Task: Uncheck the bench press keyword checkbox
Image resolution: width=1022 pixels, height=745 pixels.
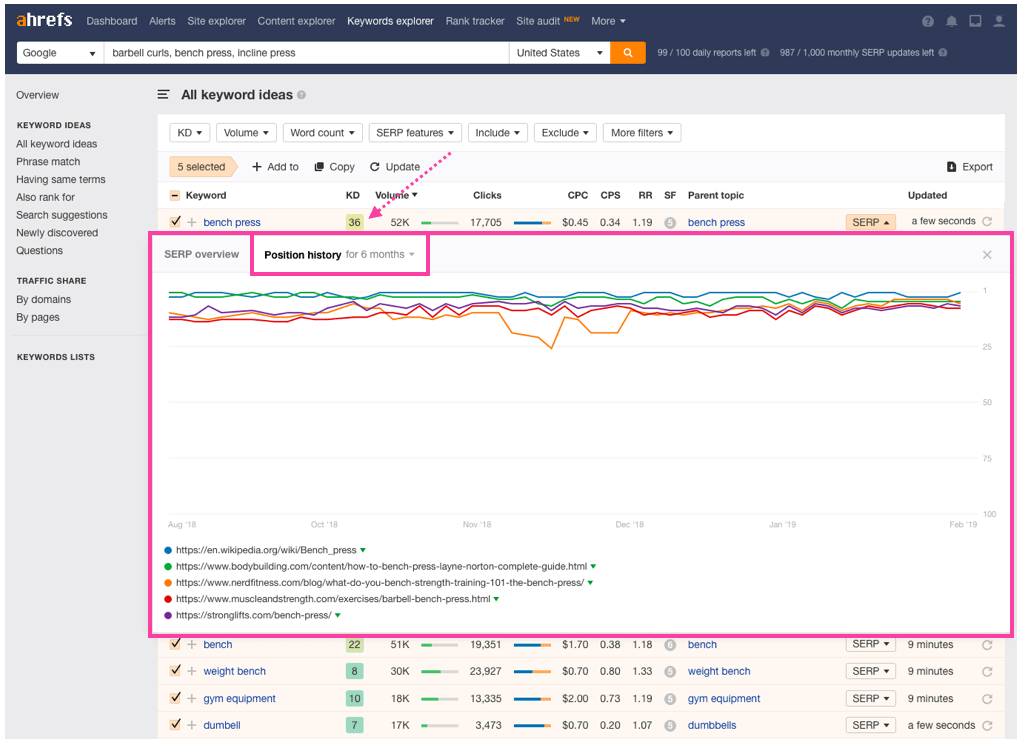Action: [x=175, y=222]
